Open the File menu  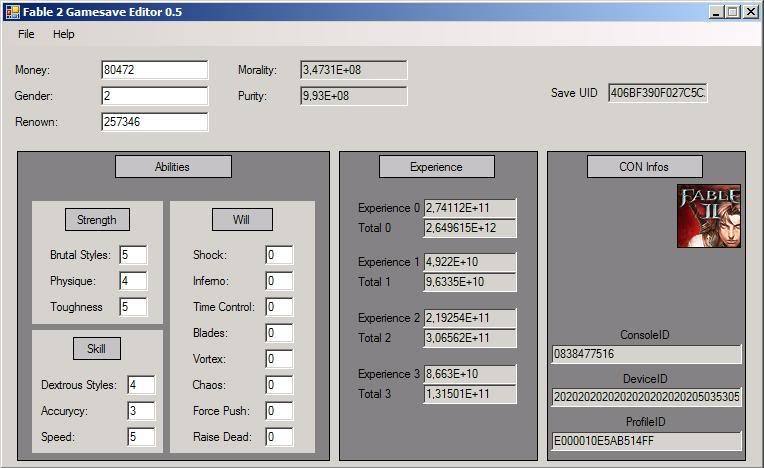tap(26, 34)
